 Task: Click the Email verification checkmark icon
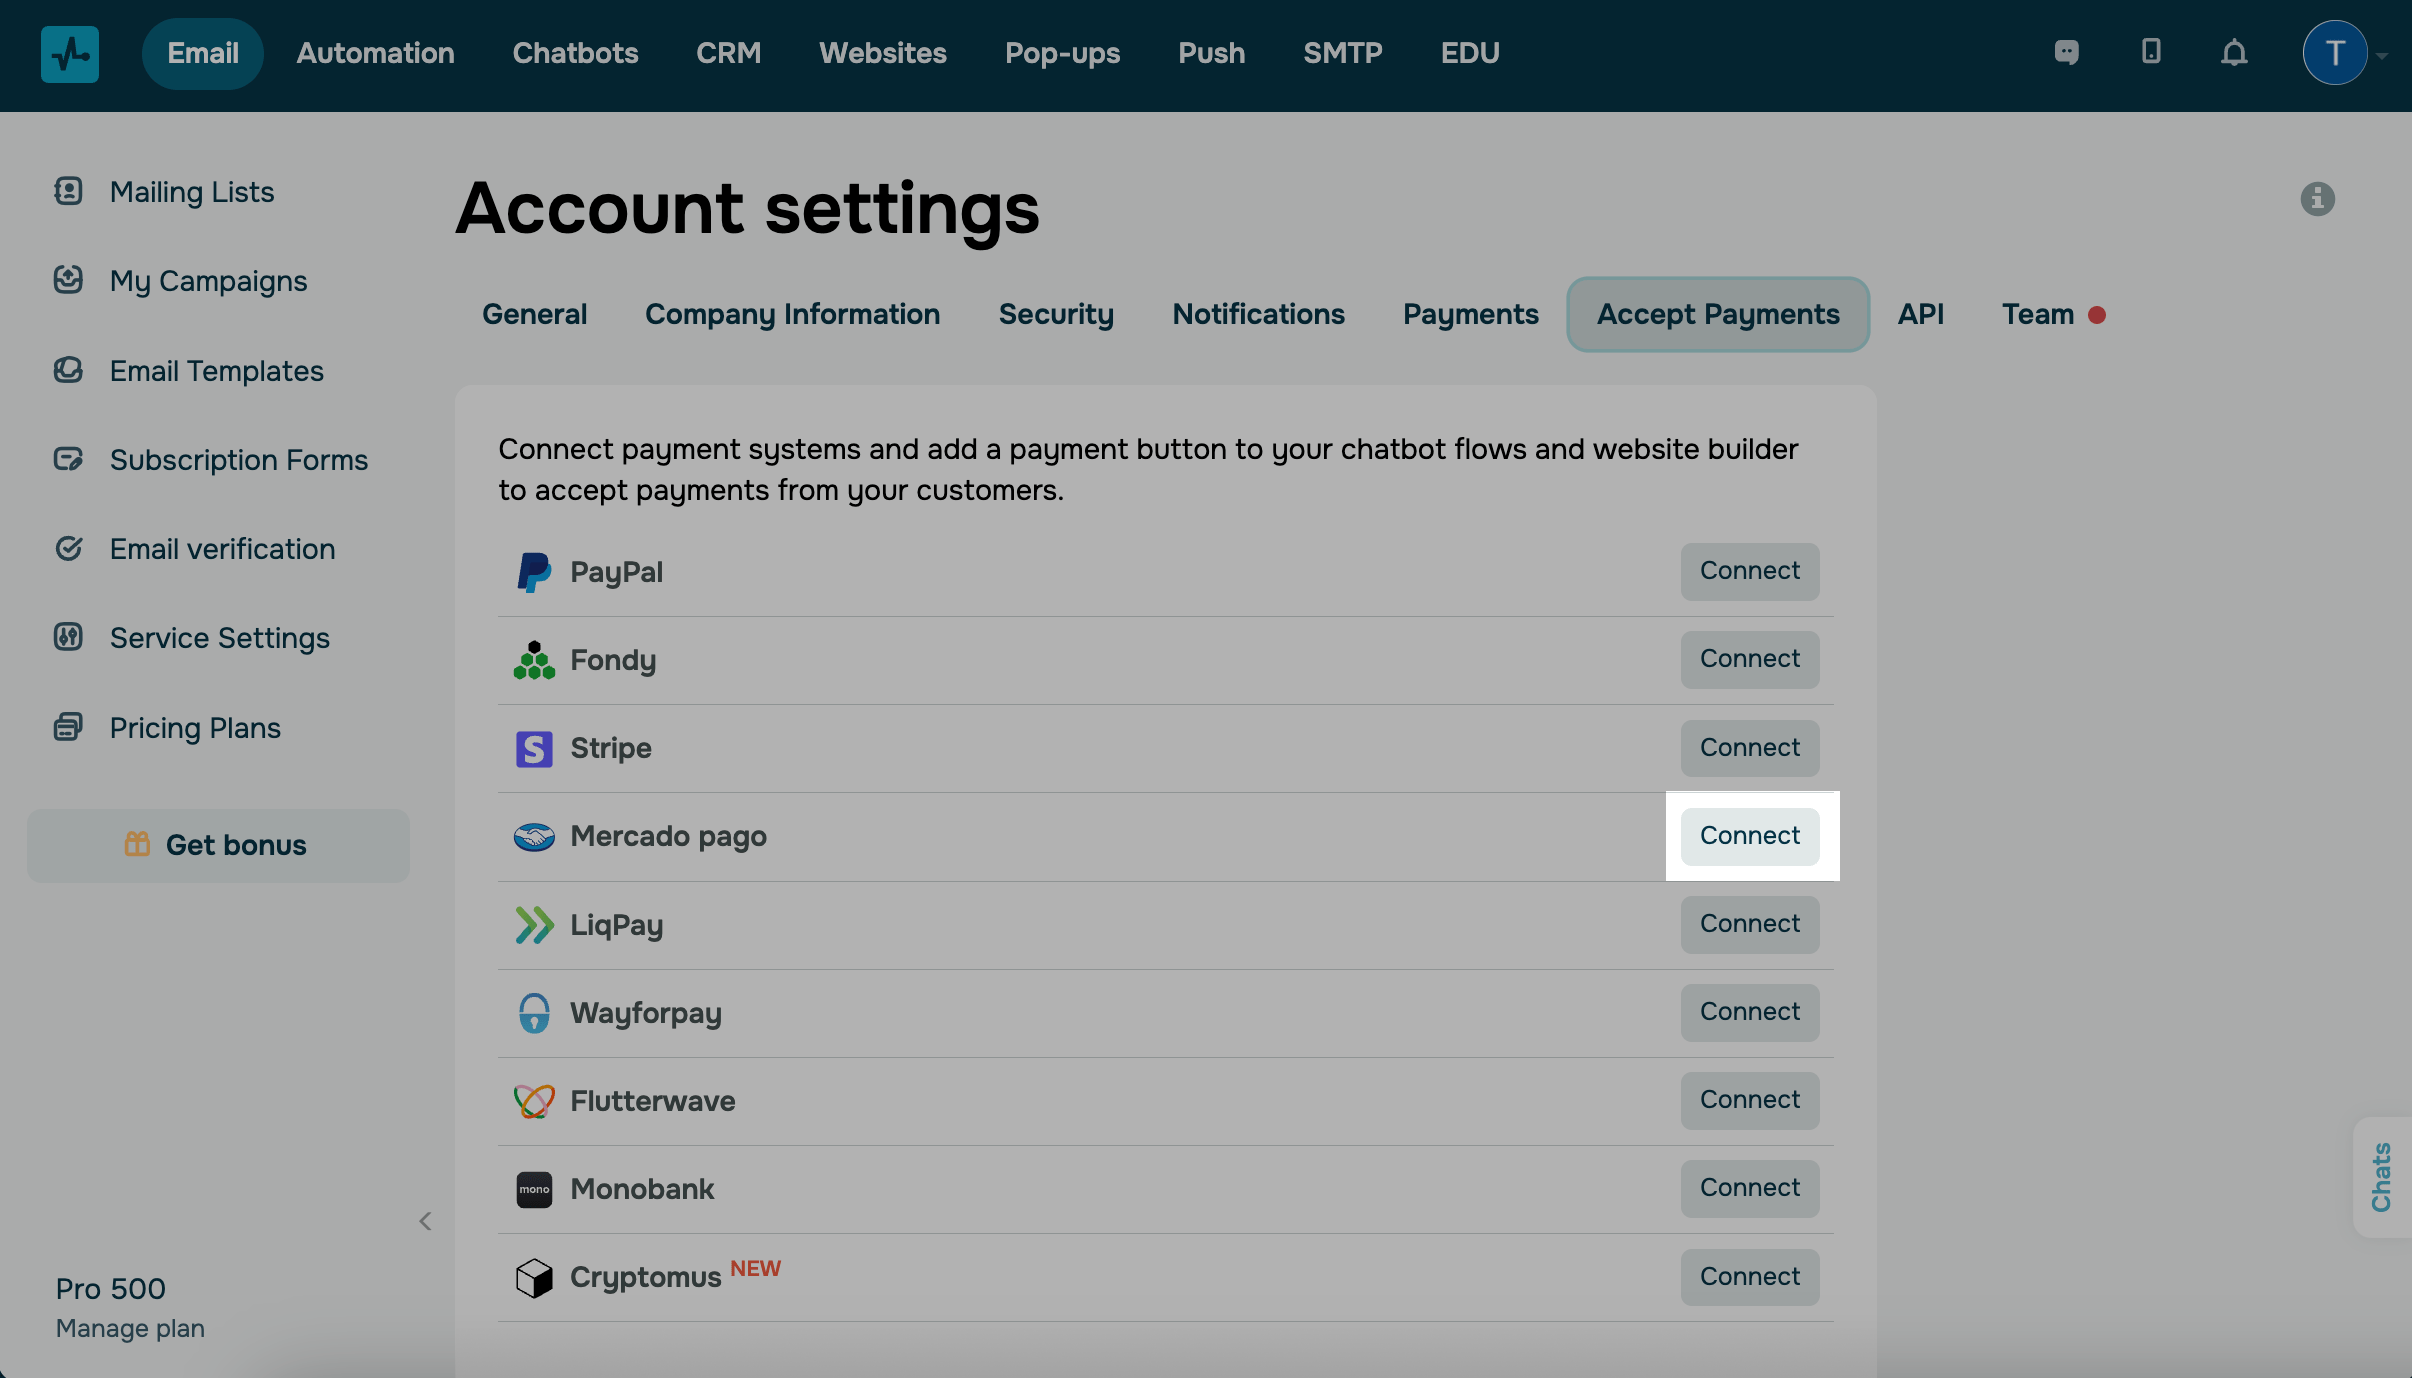tap(68, 548)
